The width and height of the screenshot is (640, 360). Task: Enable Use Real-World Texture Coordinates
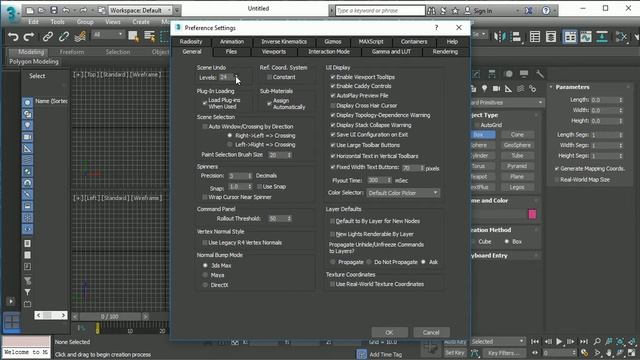pos(332,284)
